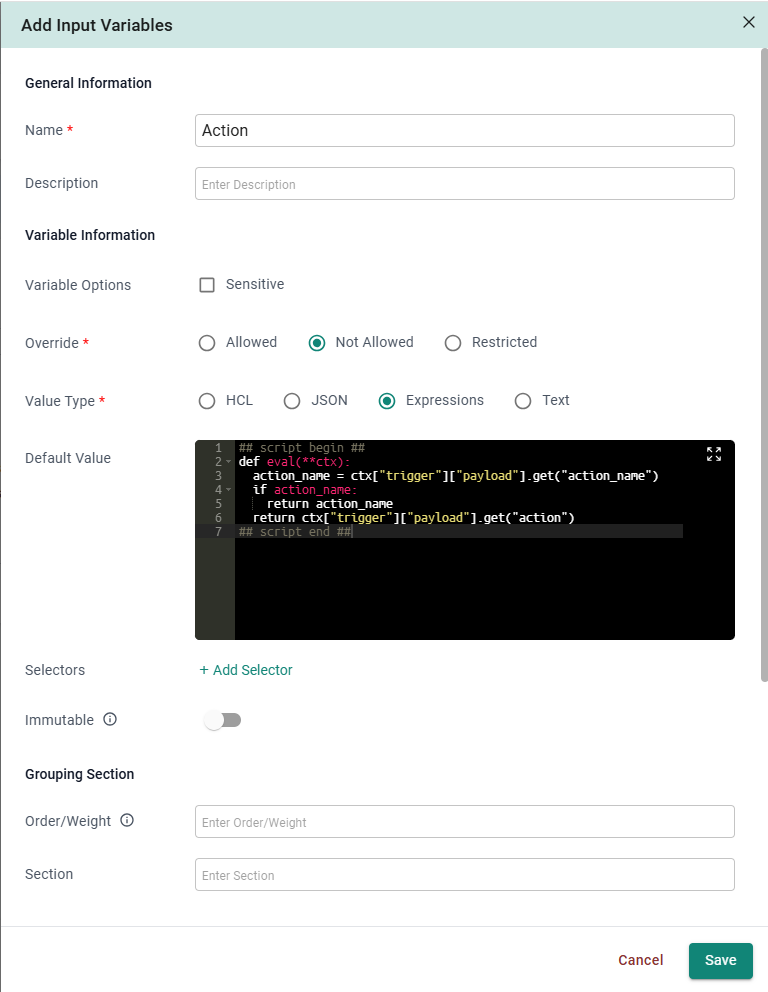
Task: Close the Add Input Variables dialog
Action: 748,22
